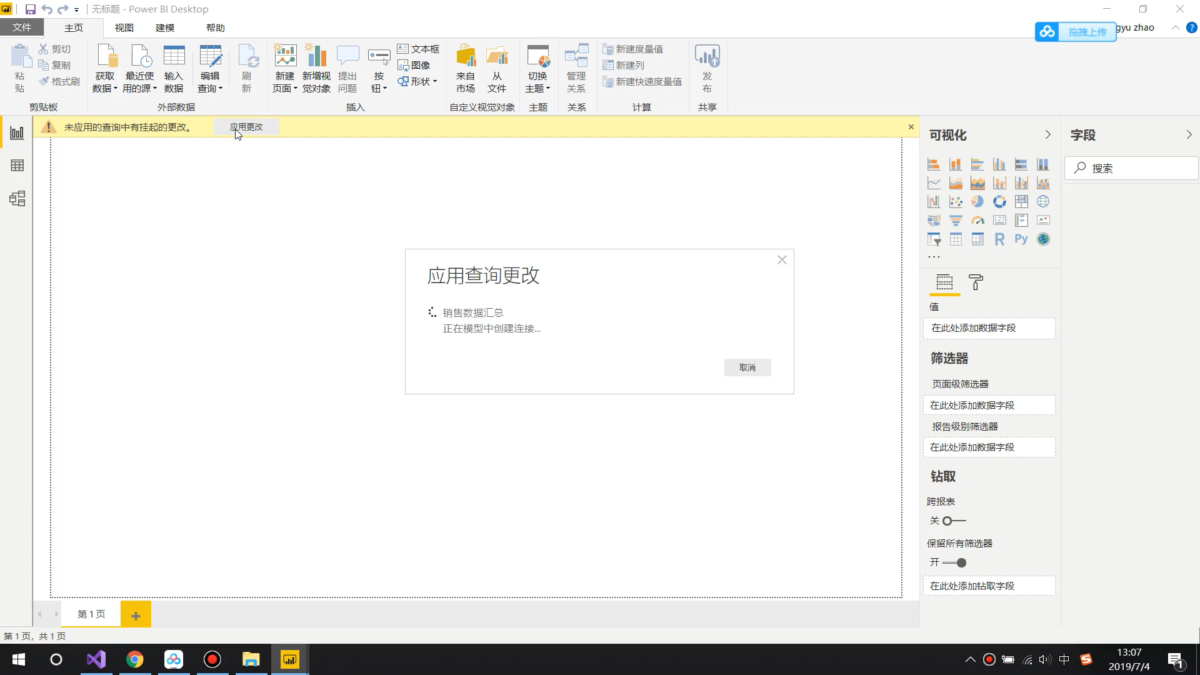Cancel (取消) the Apply Query Changes dialog
Viewport: 1200px width, 675px height.
747,368
